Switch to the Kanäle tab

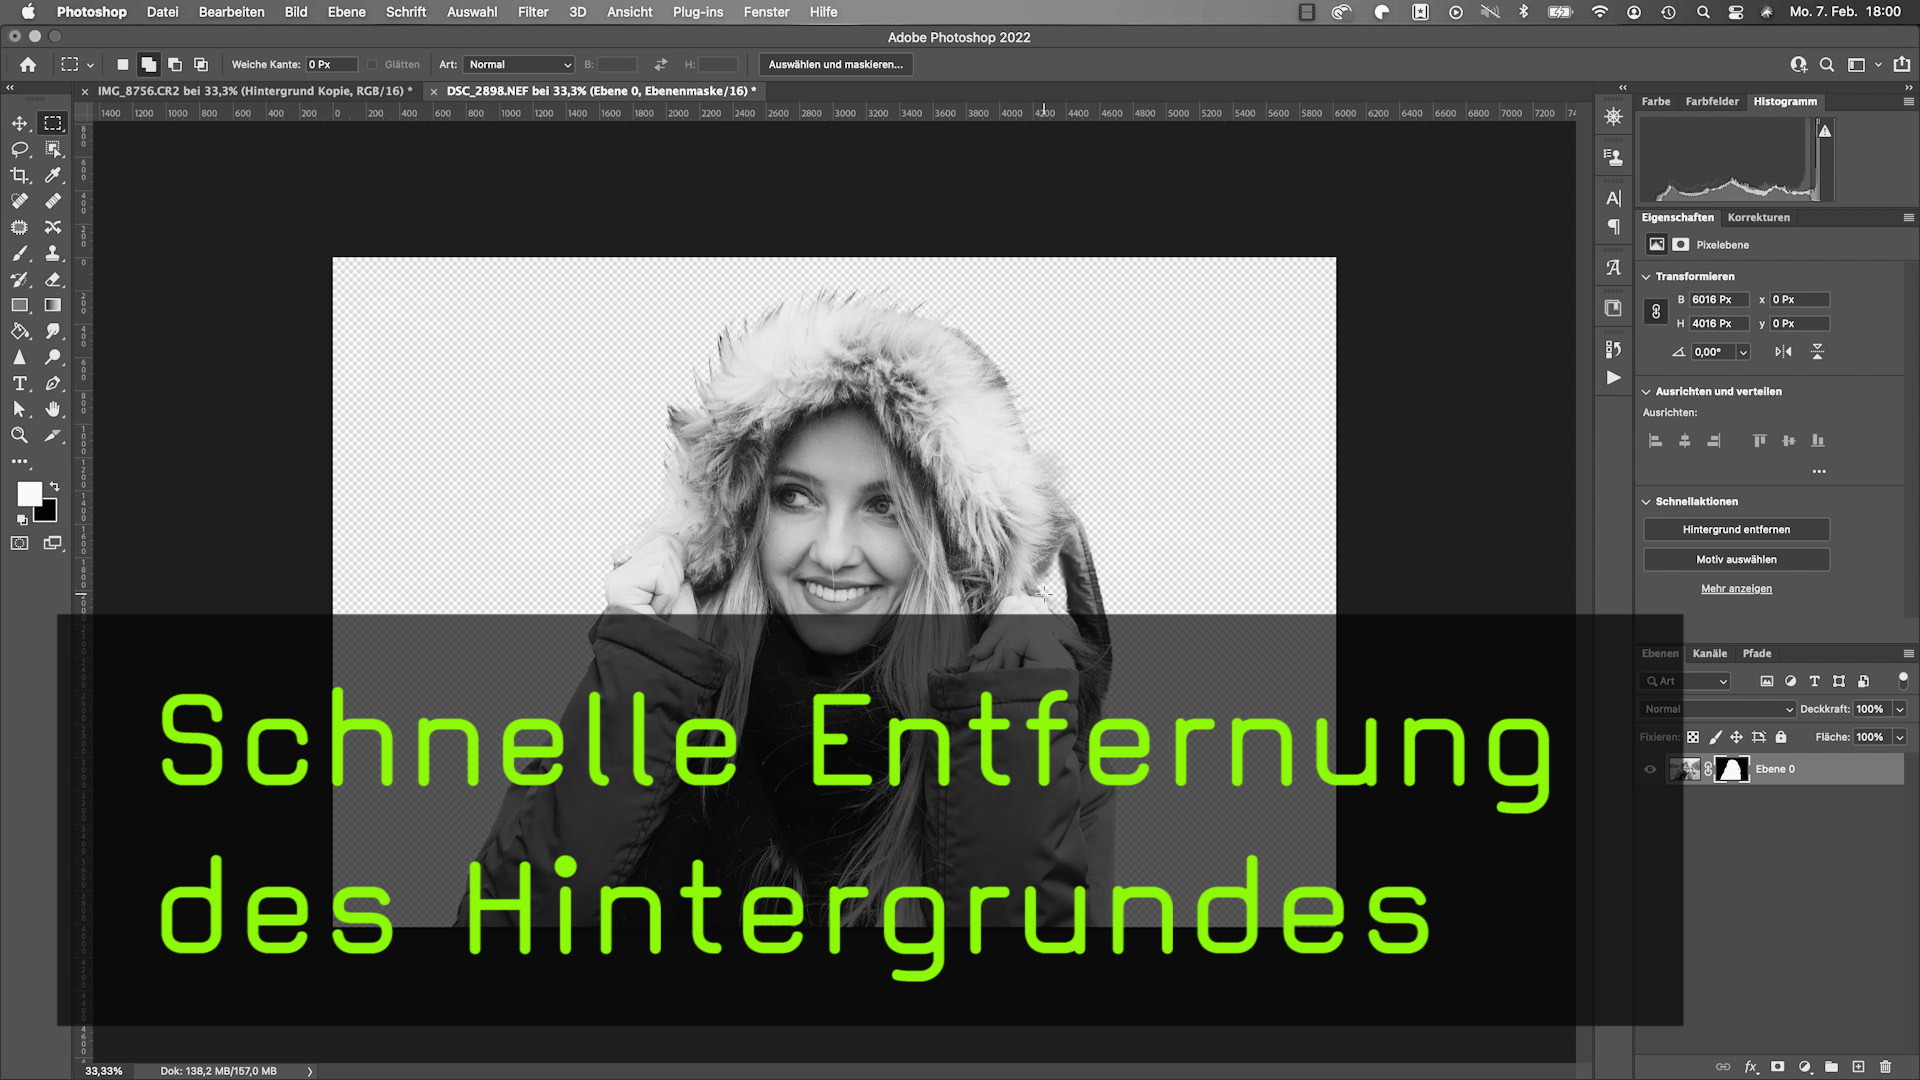(x=1710, y=653)
